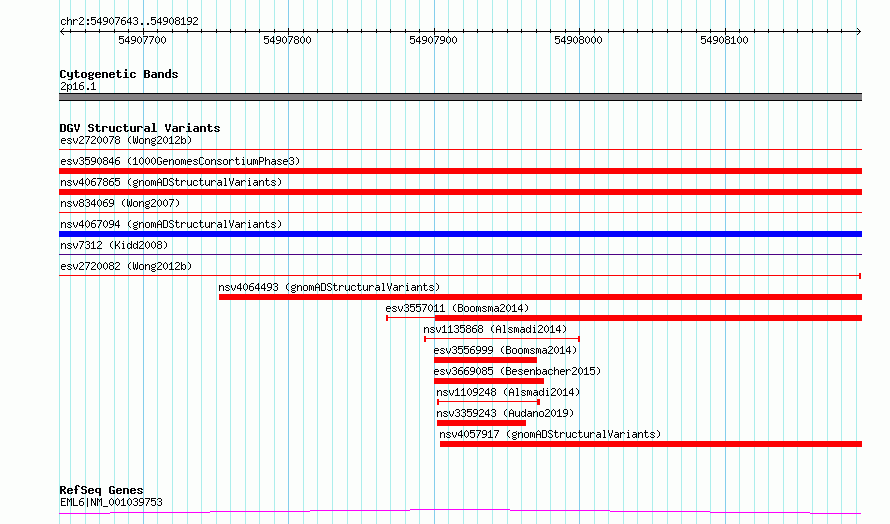Click the magenta EML6 gene line

point(460,512)
